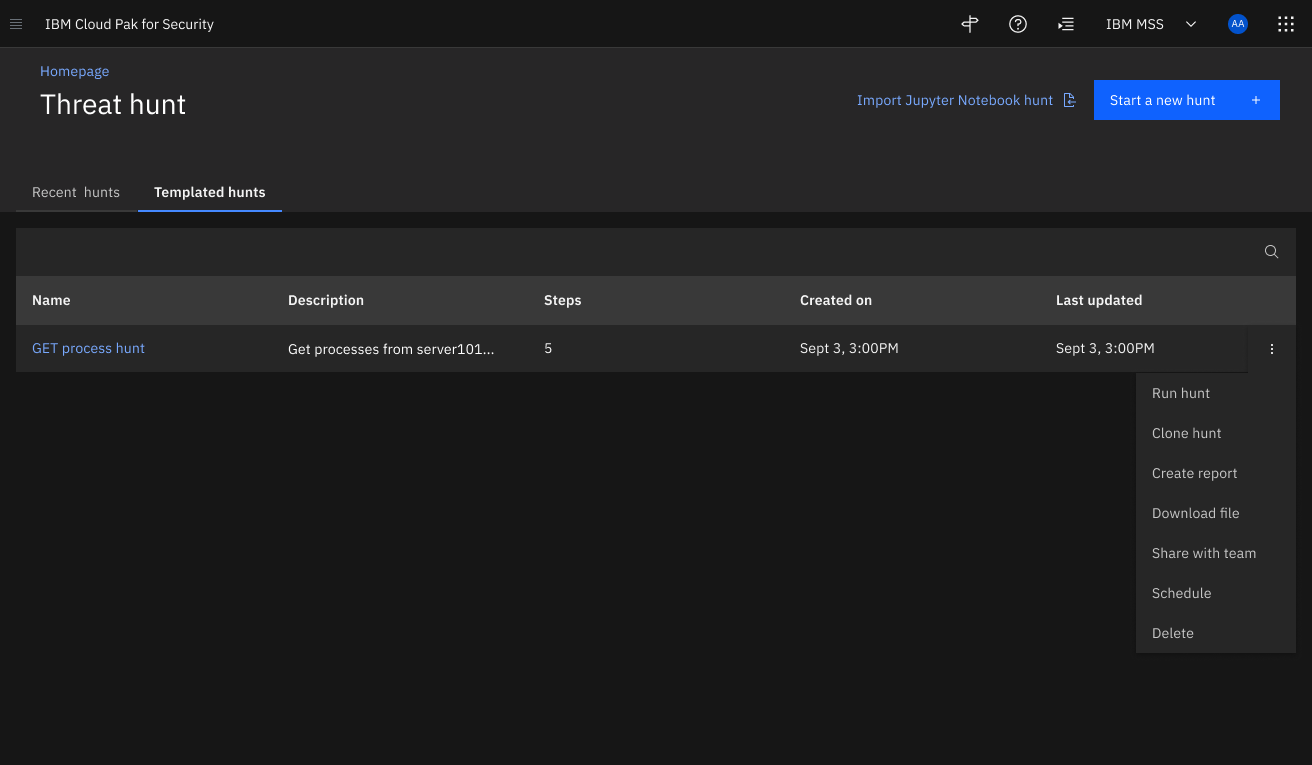Open the AA user avatar
This screenshot has width=1312, height=765.
(x=1238, y=24)
